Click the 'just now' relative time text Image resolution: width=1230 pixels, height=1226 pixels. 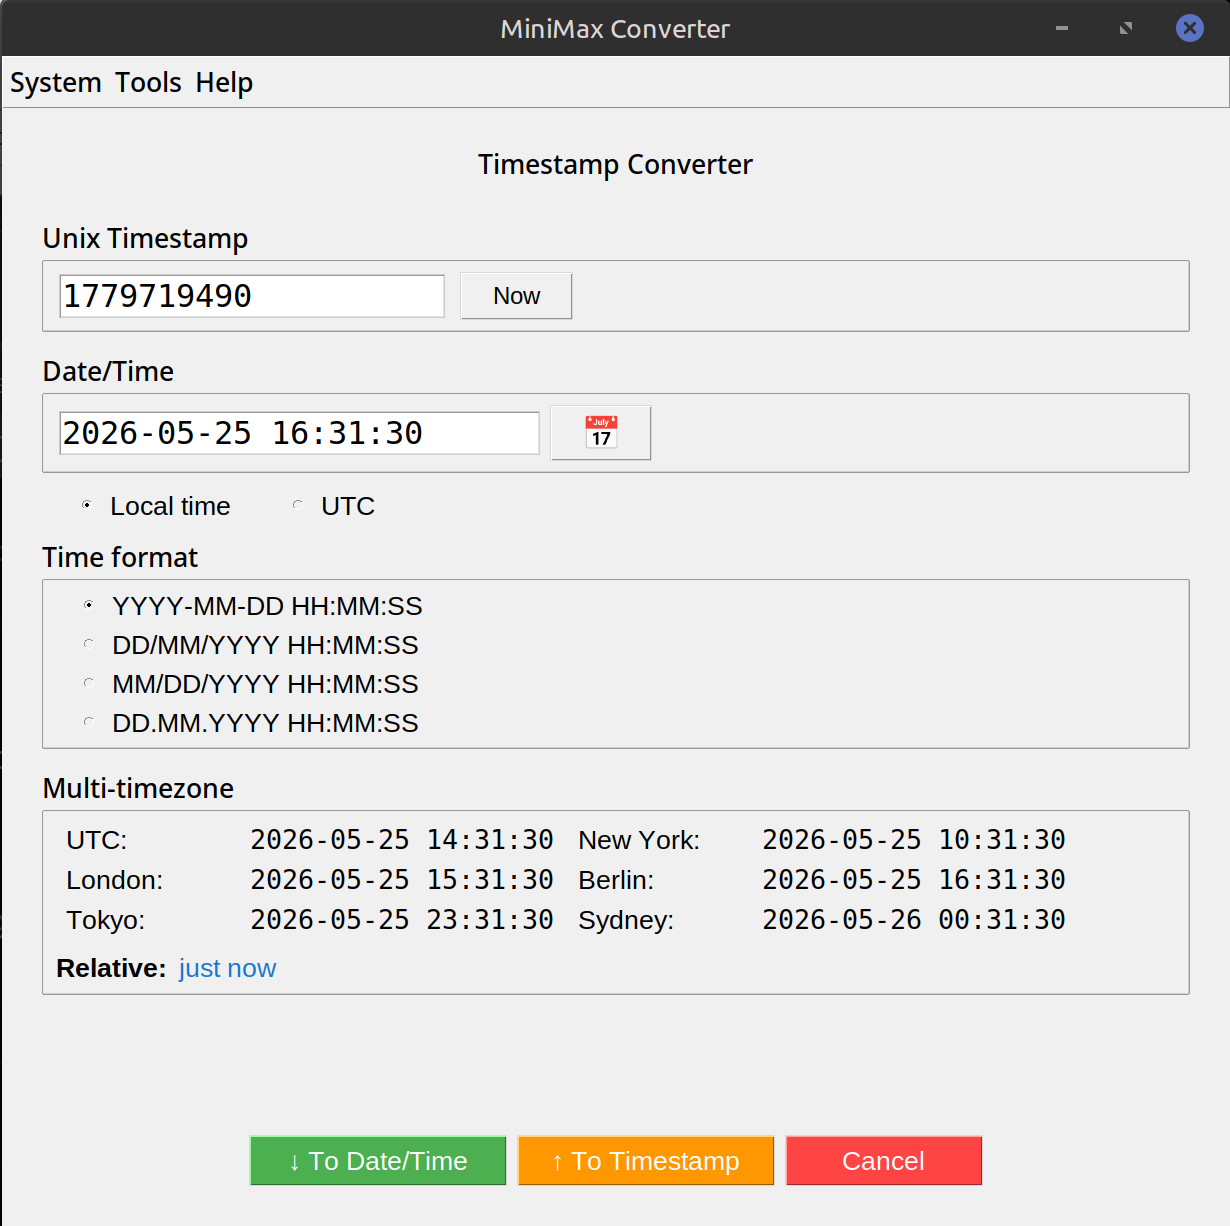(x=227, y=969)
